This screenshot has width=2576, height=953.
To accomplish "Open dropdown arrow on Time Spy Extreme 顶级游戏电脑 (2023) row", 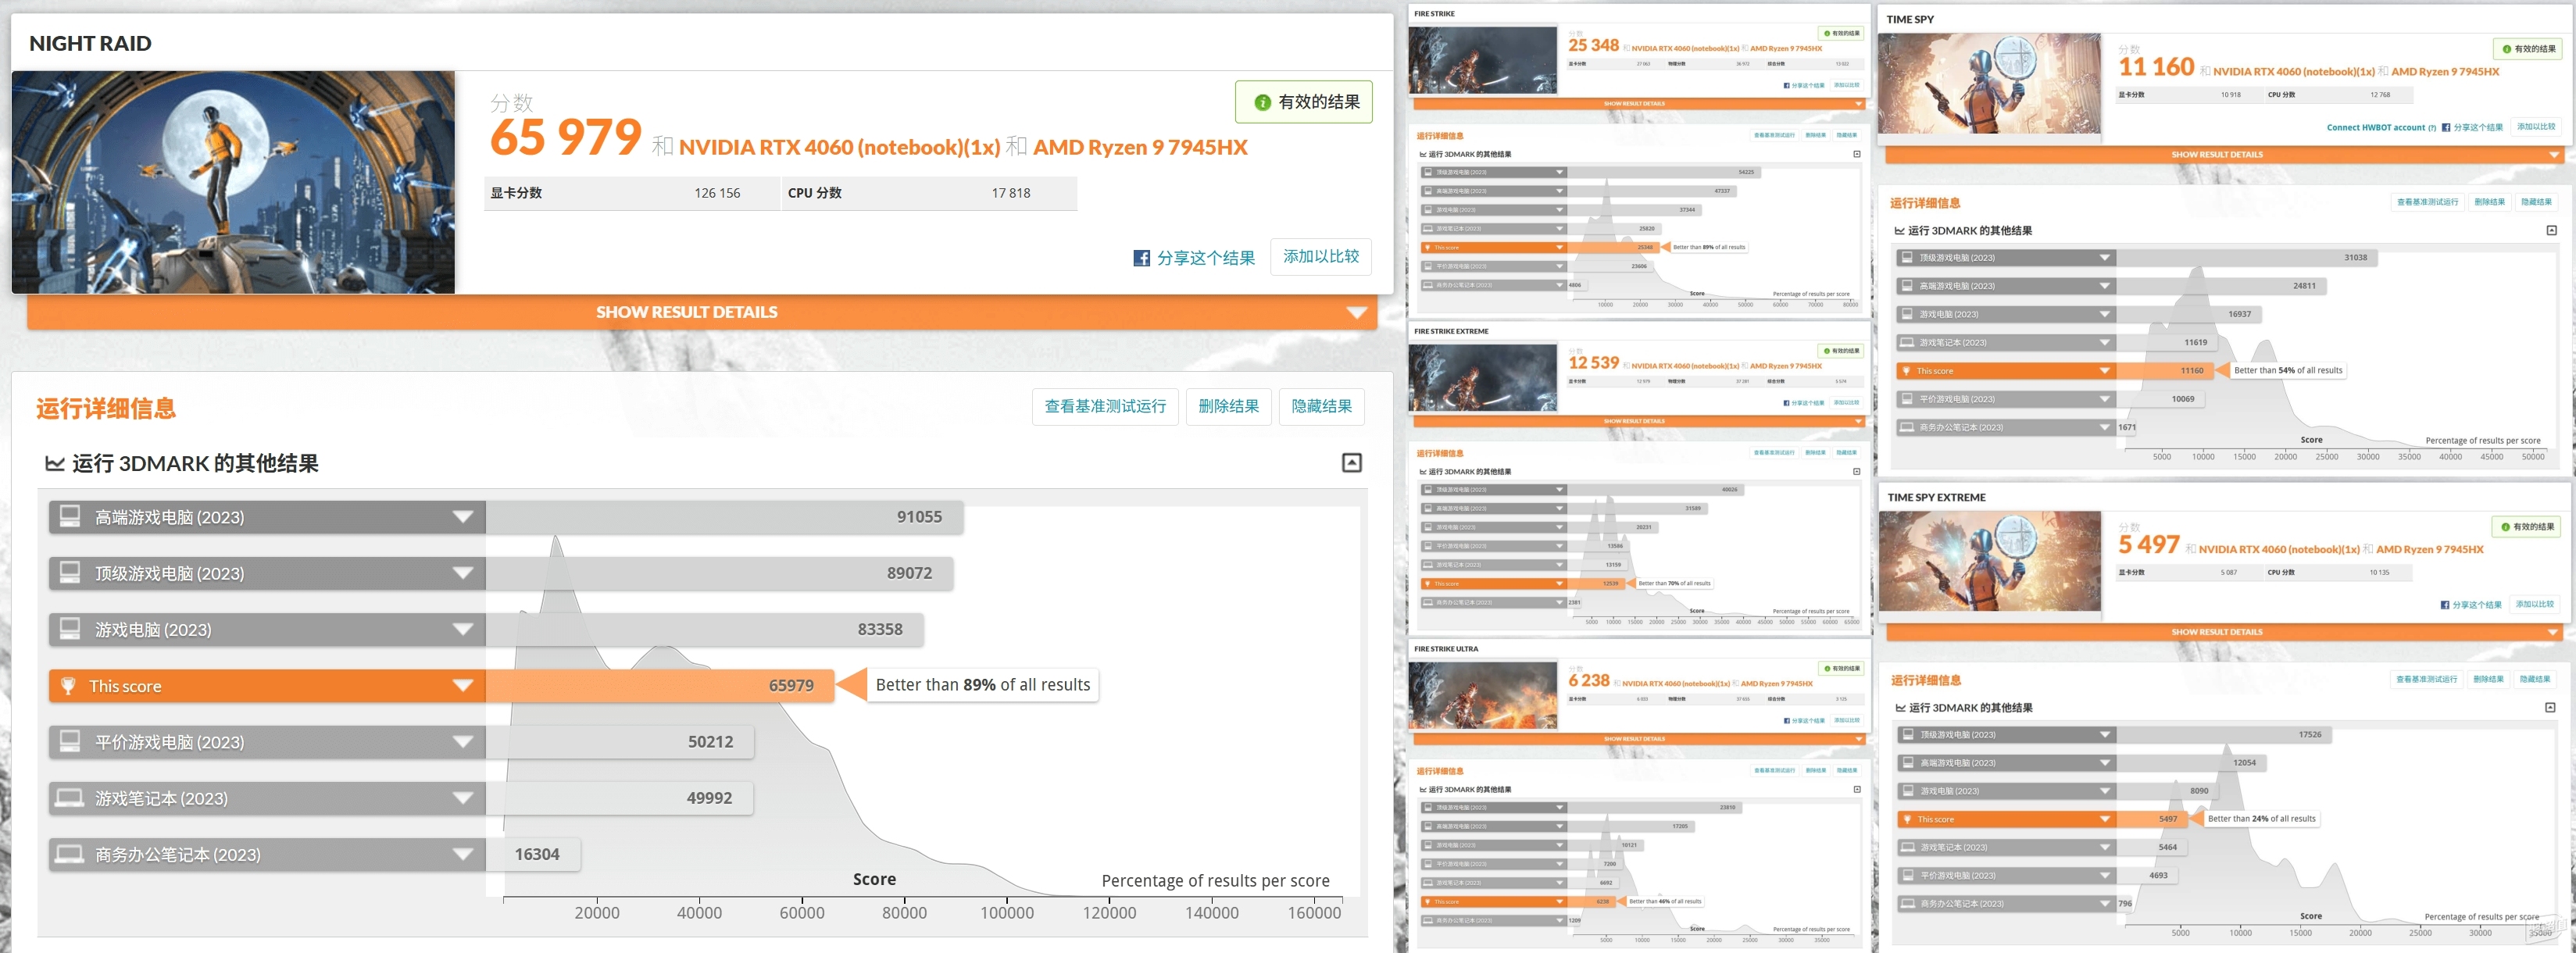I will (x=2105, y=734).
